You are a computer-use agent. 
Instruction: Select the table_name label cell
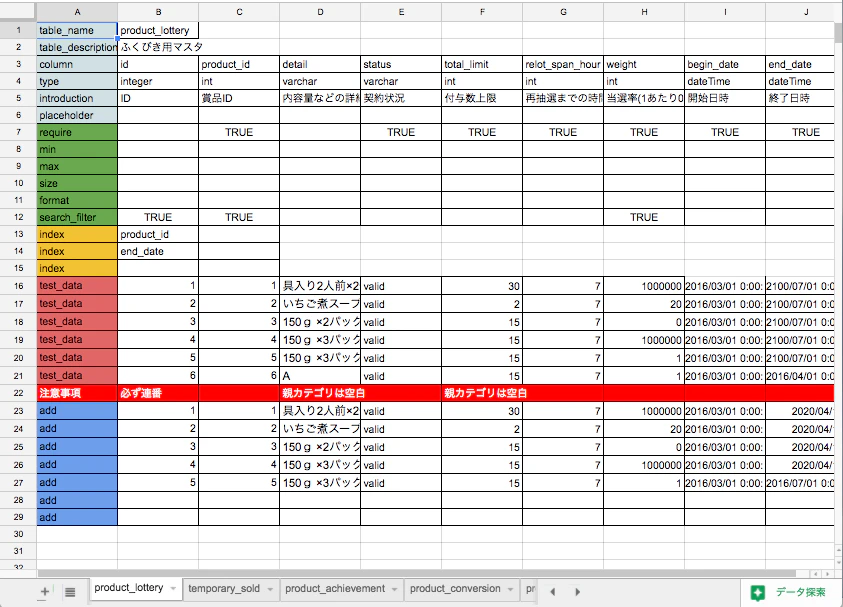[x=77, y=31]
